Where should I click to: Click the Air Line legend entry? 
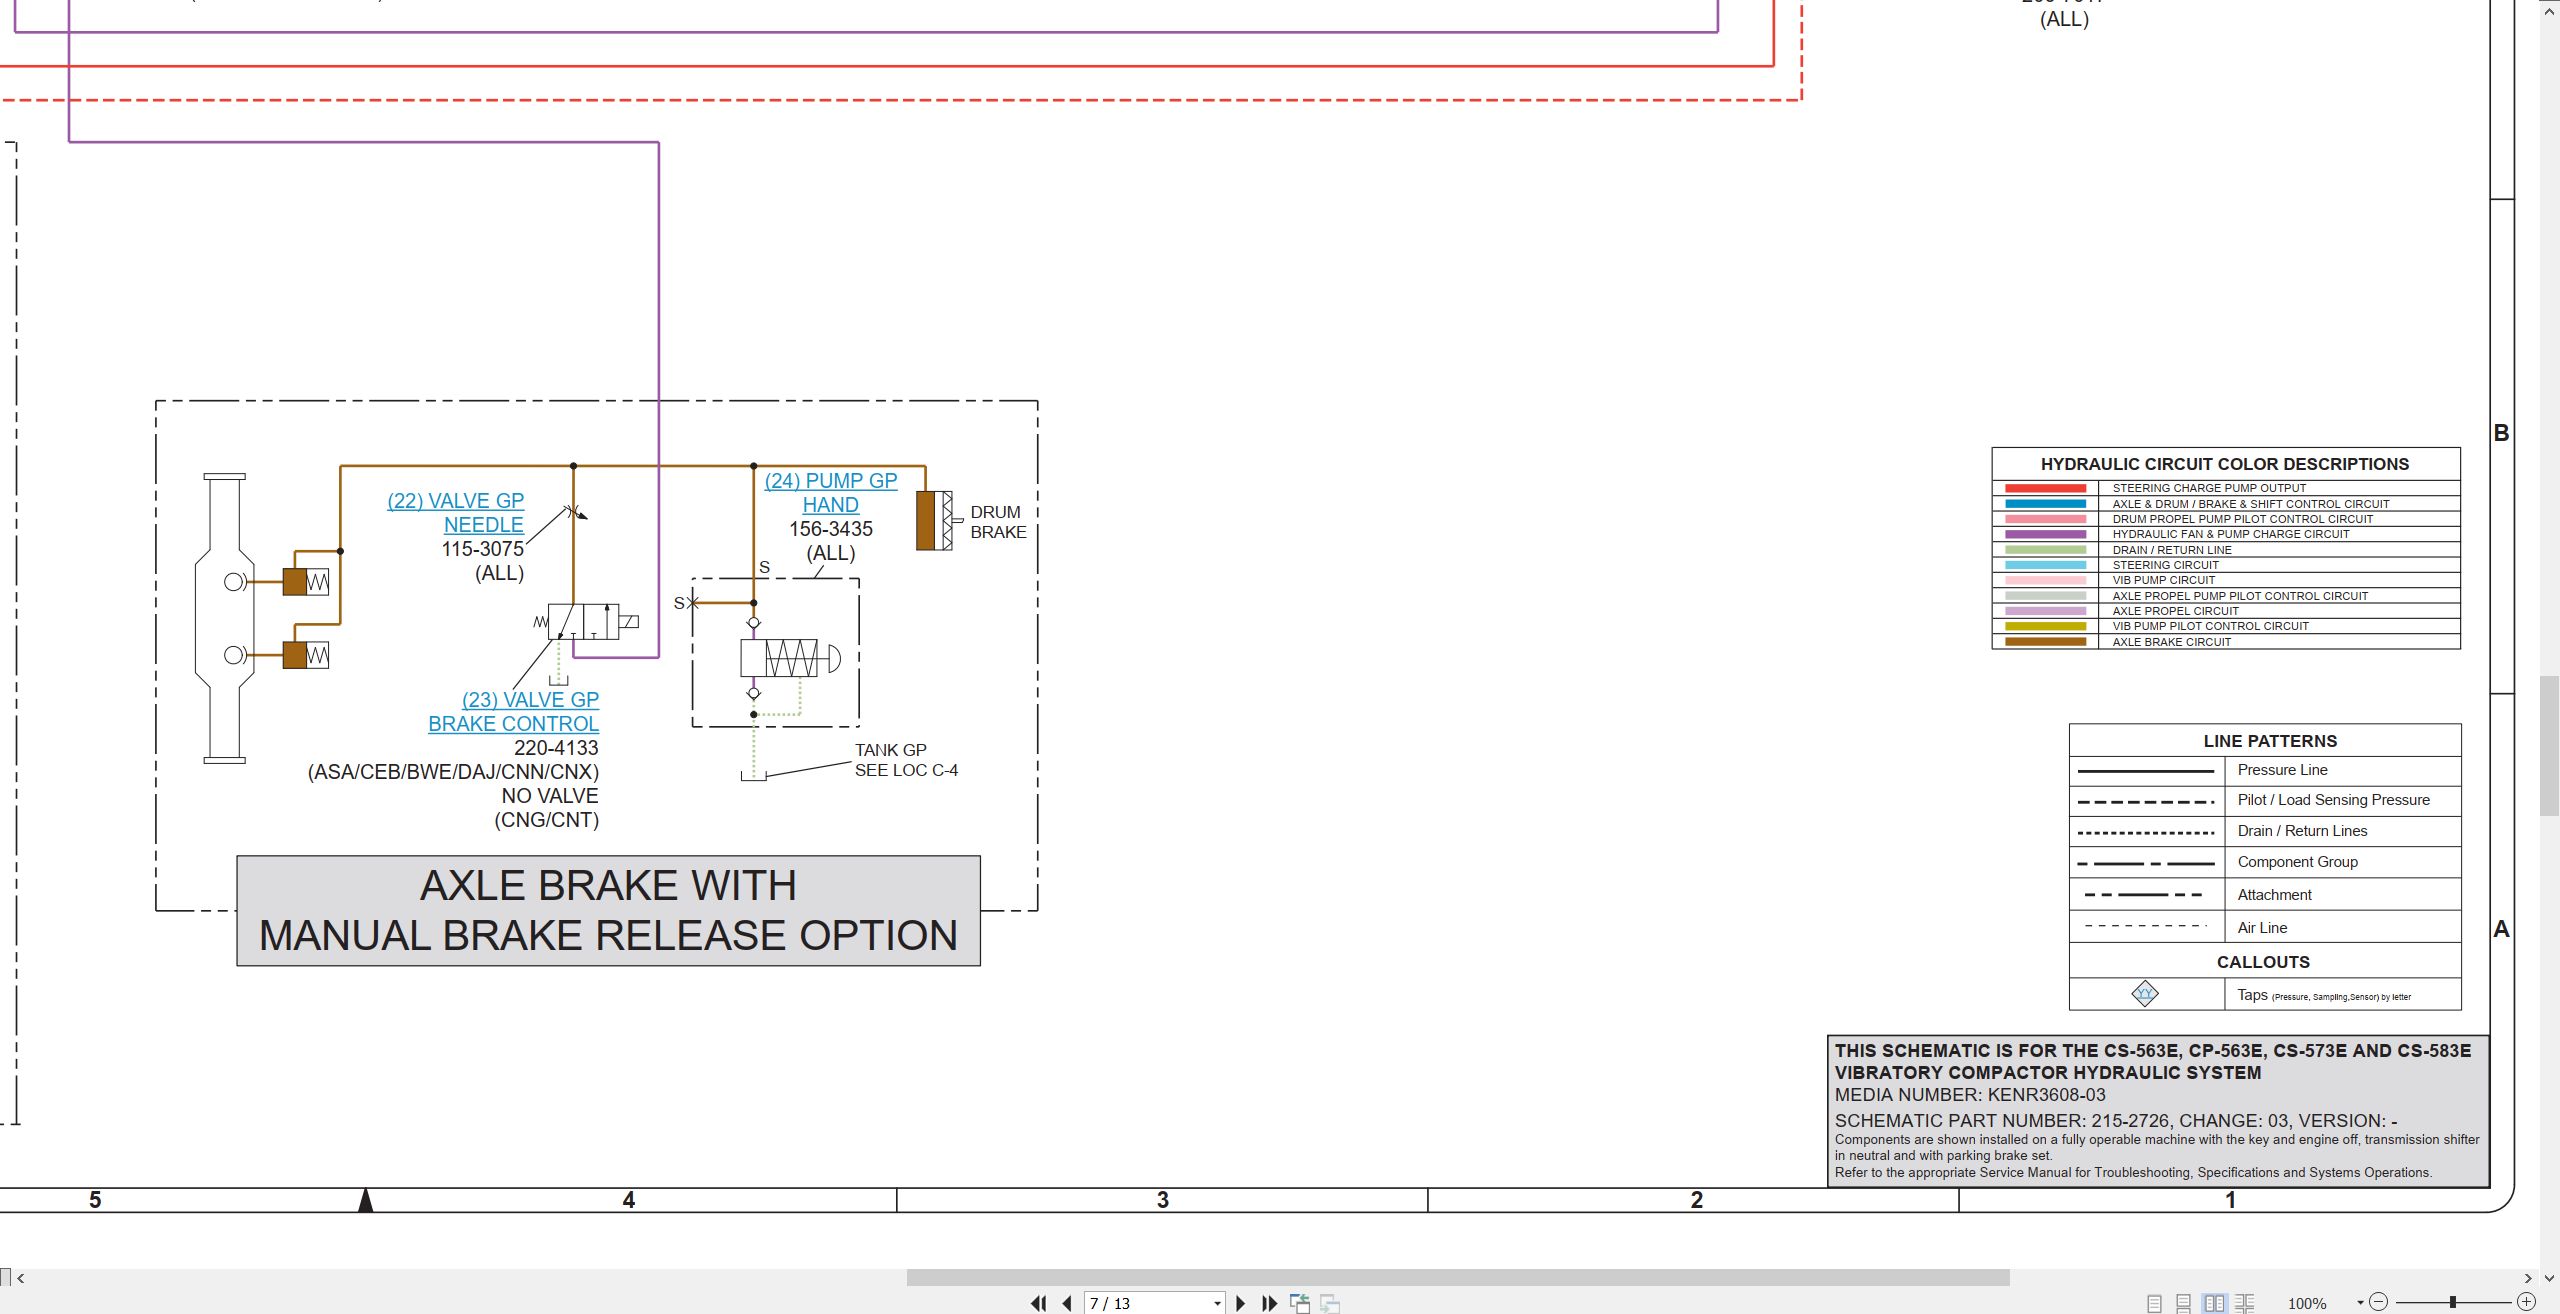pos(2262,928)
